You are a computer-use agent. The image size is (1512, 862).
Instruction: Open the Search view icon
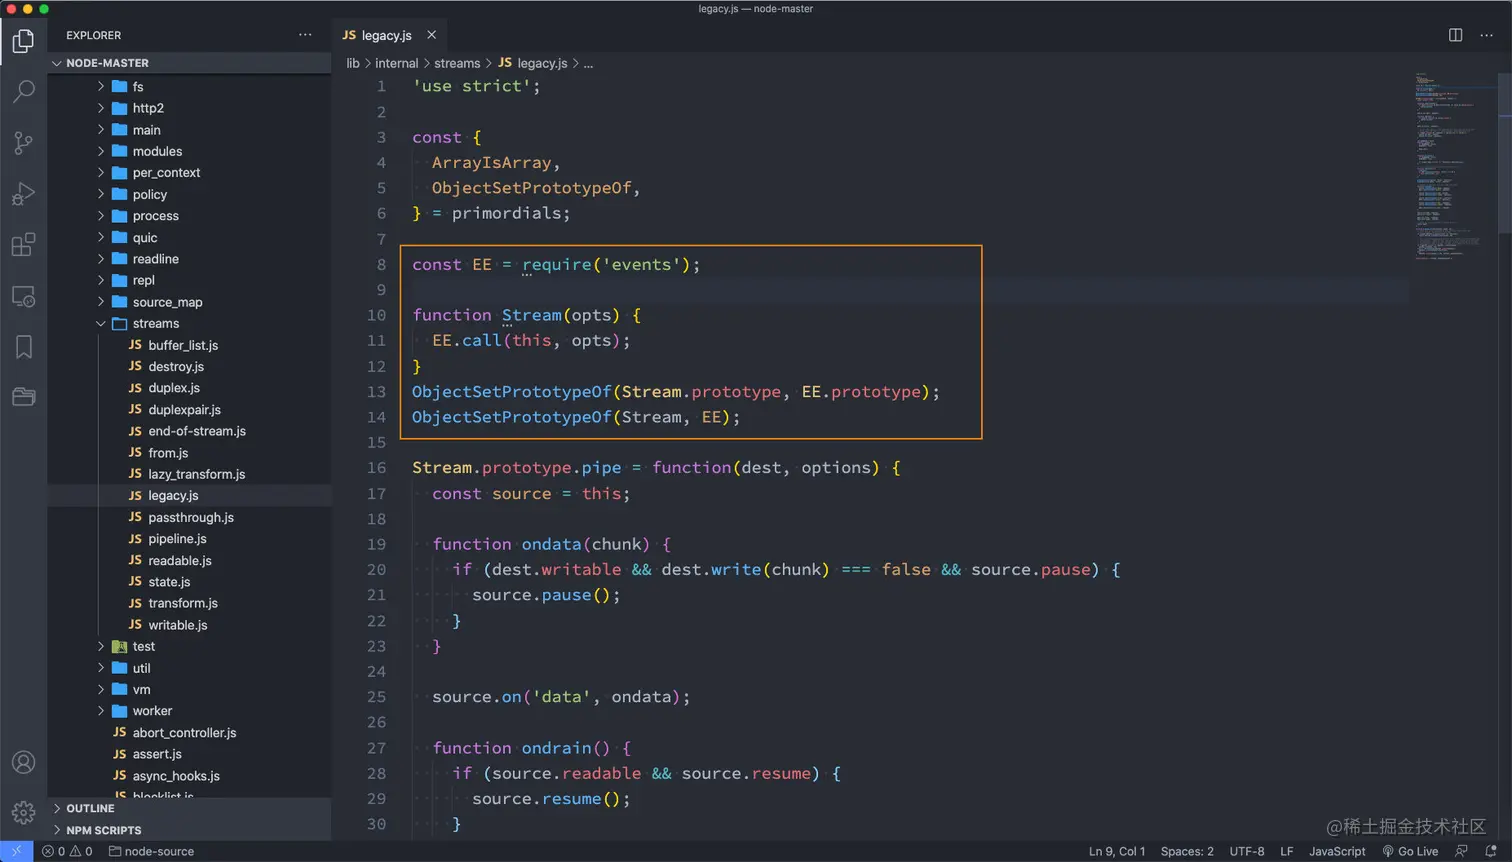tap(23, 92)
